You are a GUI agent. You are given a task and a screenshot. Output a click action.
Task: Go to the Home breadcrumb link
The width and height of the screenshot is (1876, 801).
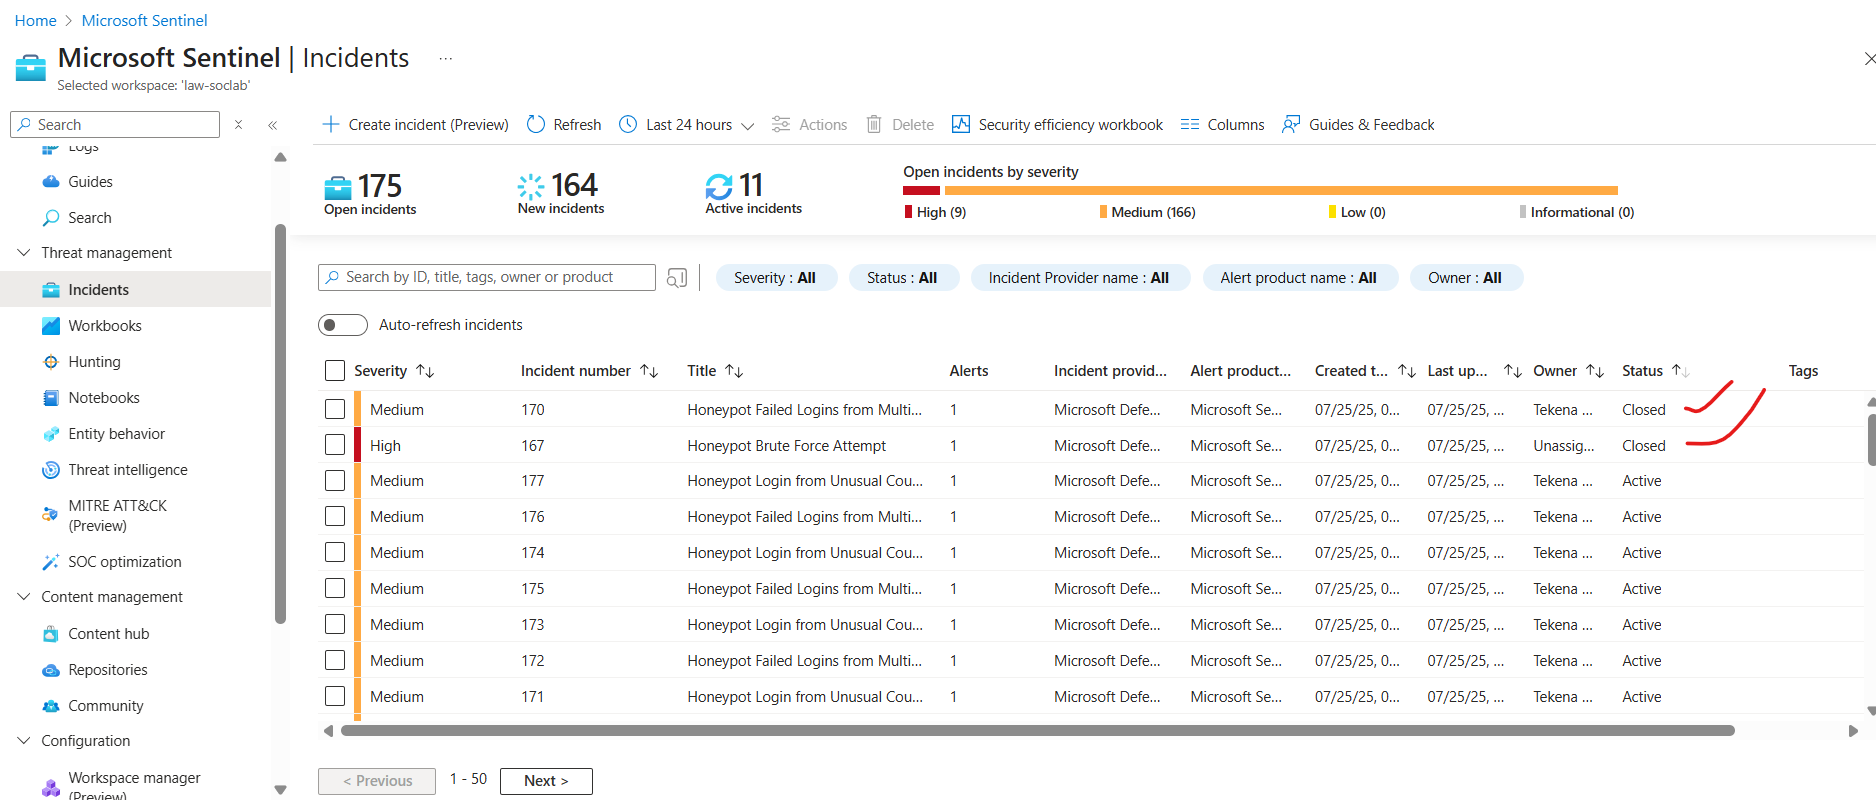click(35, 20)
